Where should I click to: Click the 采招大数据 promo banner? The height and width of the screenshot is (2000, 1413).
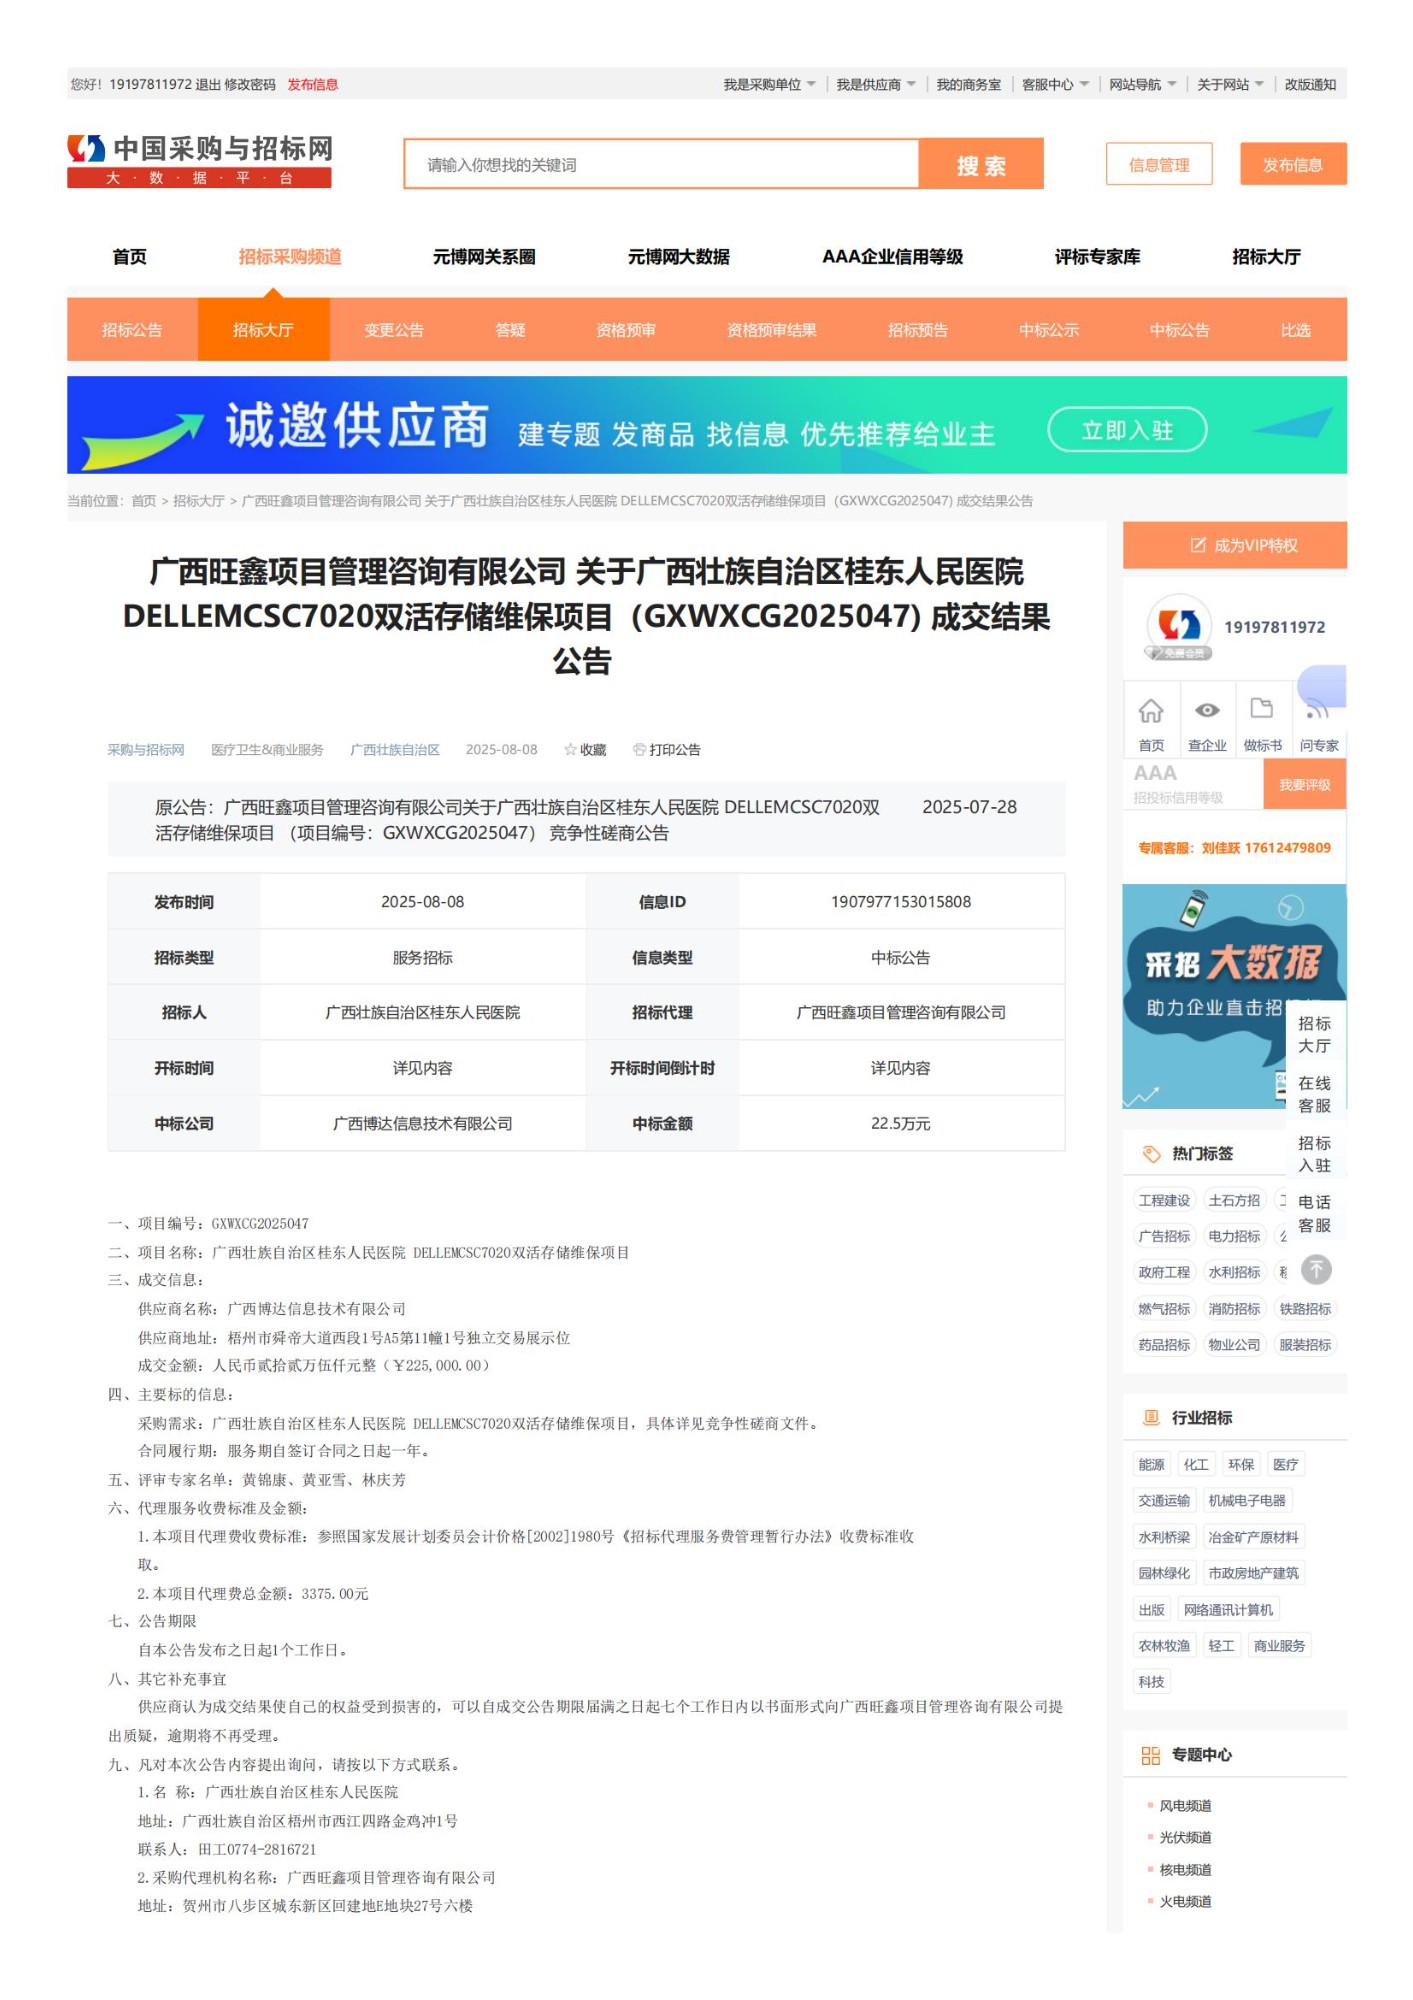tap(1234, 996)
